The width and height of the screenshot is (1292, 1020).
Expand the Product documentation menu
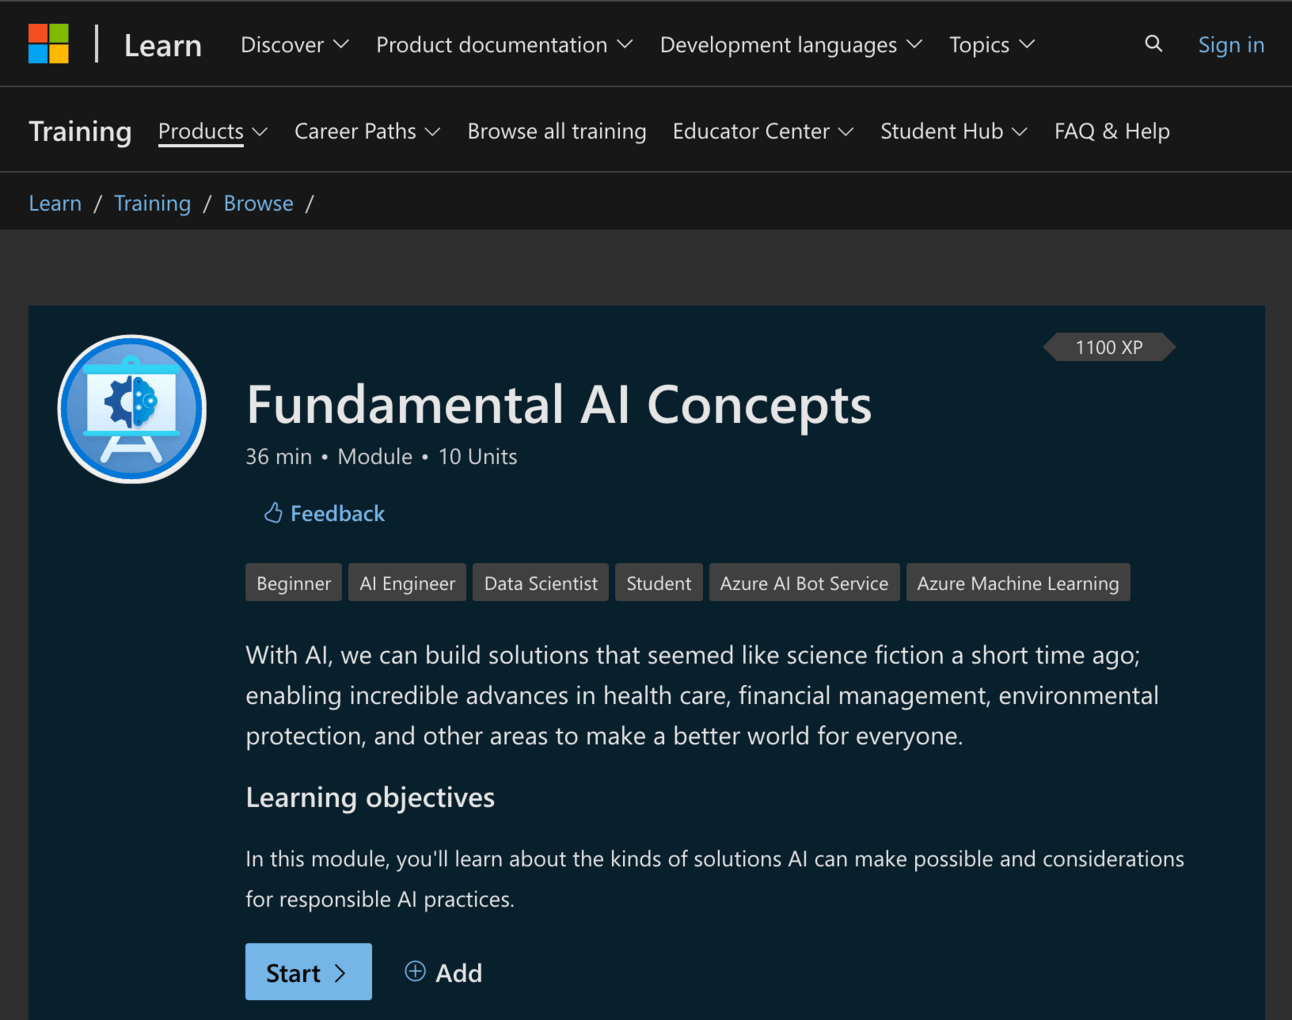click(x=504, y=45)
